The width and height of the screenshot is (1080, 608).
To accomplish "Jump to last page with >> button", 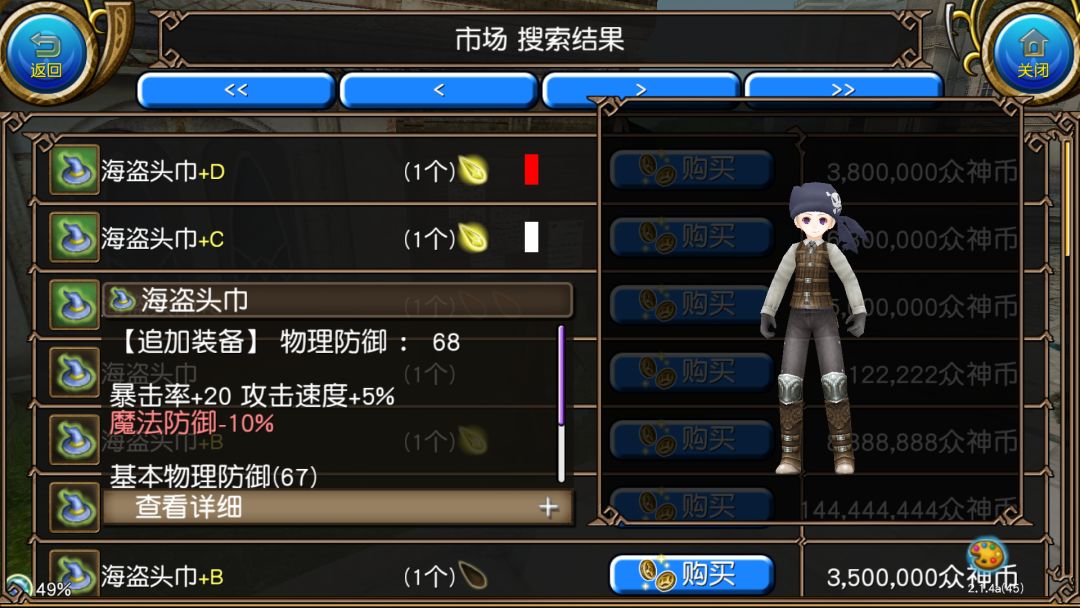I will pos(843,90).
